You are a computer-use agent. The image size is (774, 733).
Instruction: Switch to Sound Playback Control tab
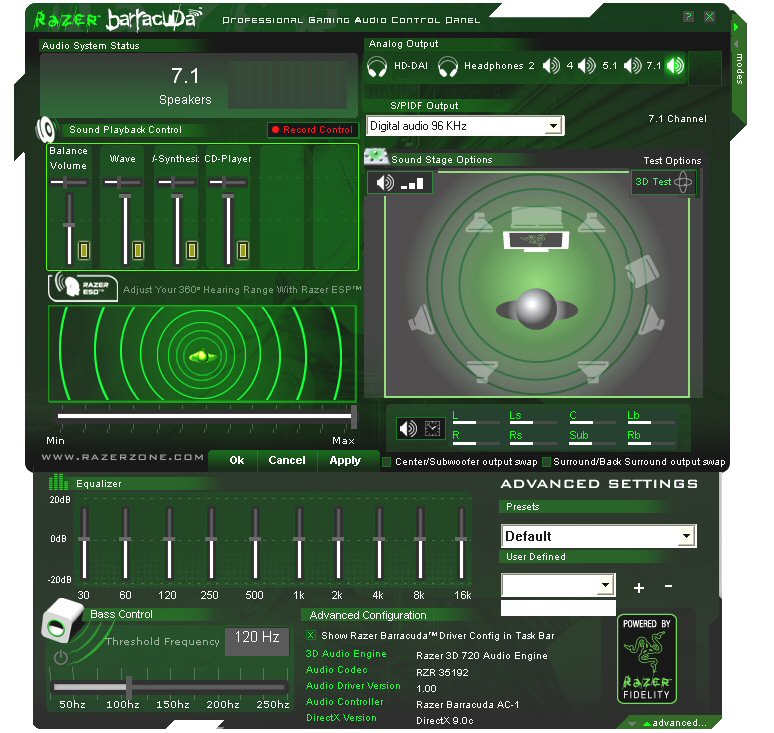click(x=125, y=130)
